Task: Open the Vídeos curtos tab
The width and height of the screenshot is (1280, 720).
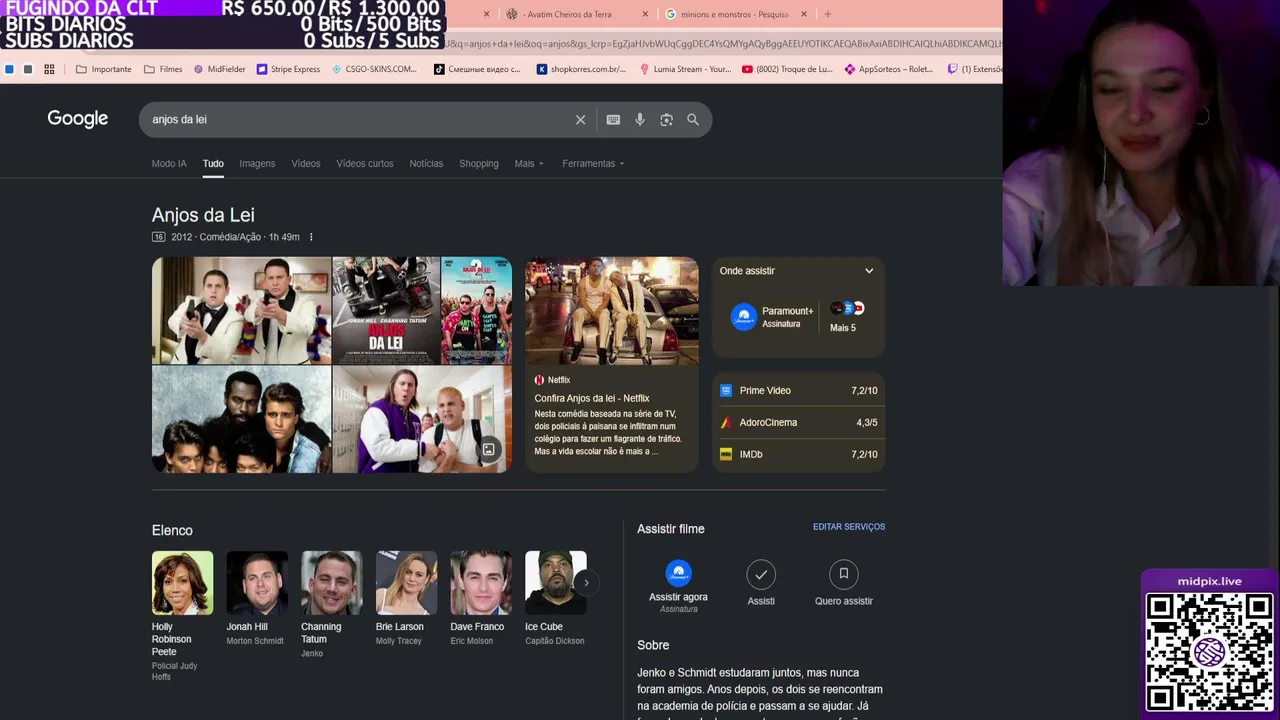Action: click(x=365, y=163)
